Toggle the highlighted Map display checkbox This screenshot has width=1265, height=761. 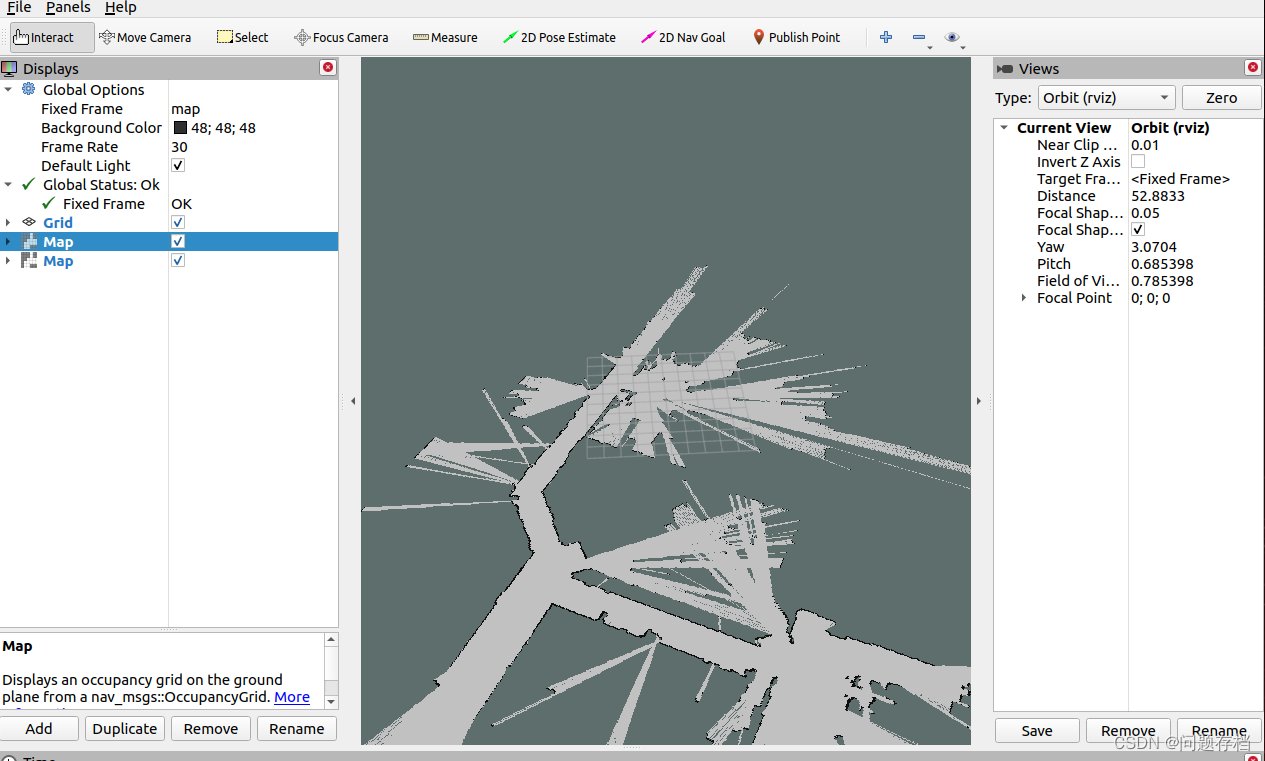(x=178, y=241)
